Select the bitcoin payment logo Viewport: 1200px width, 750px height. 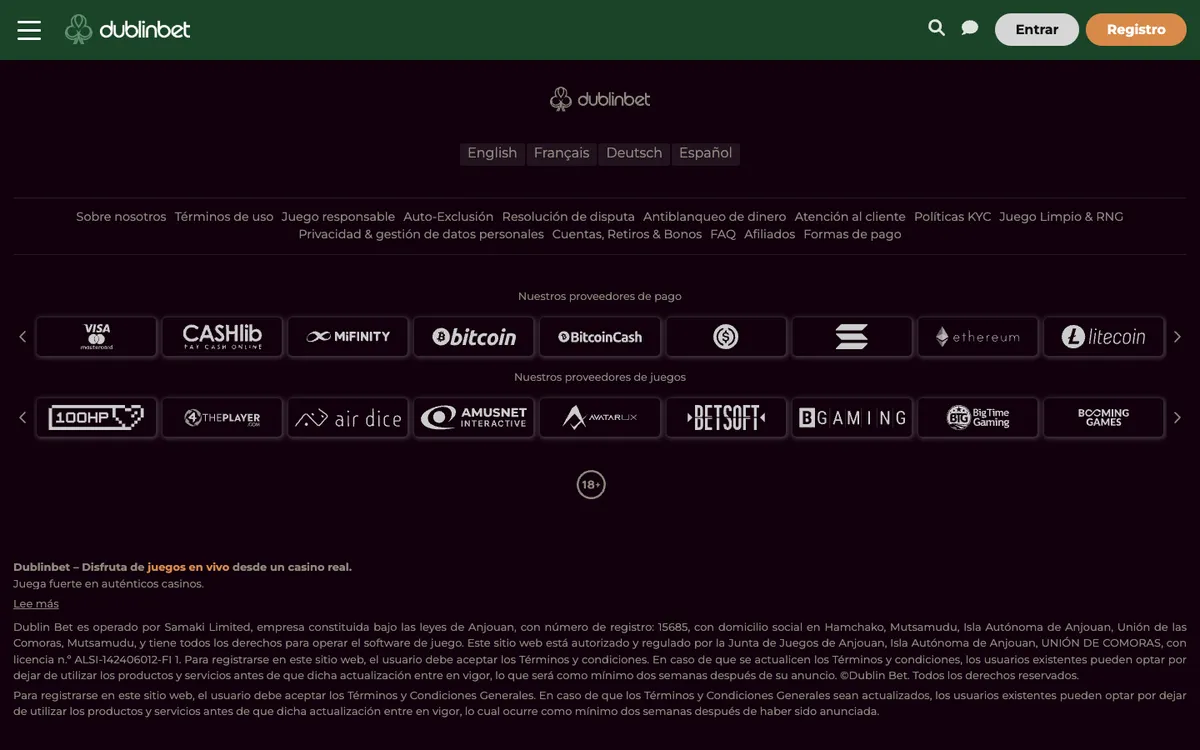coord(474,337)
